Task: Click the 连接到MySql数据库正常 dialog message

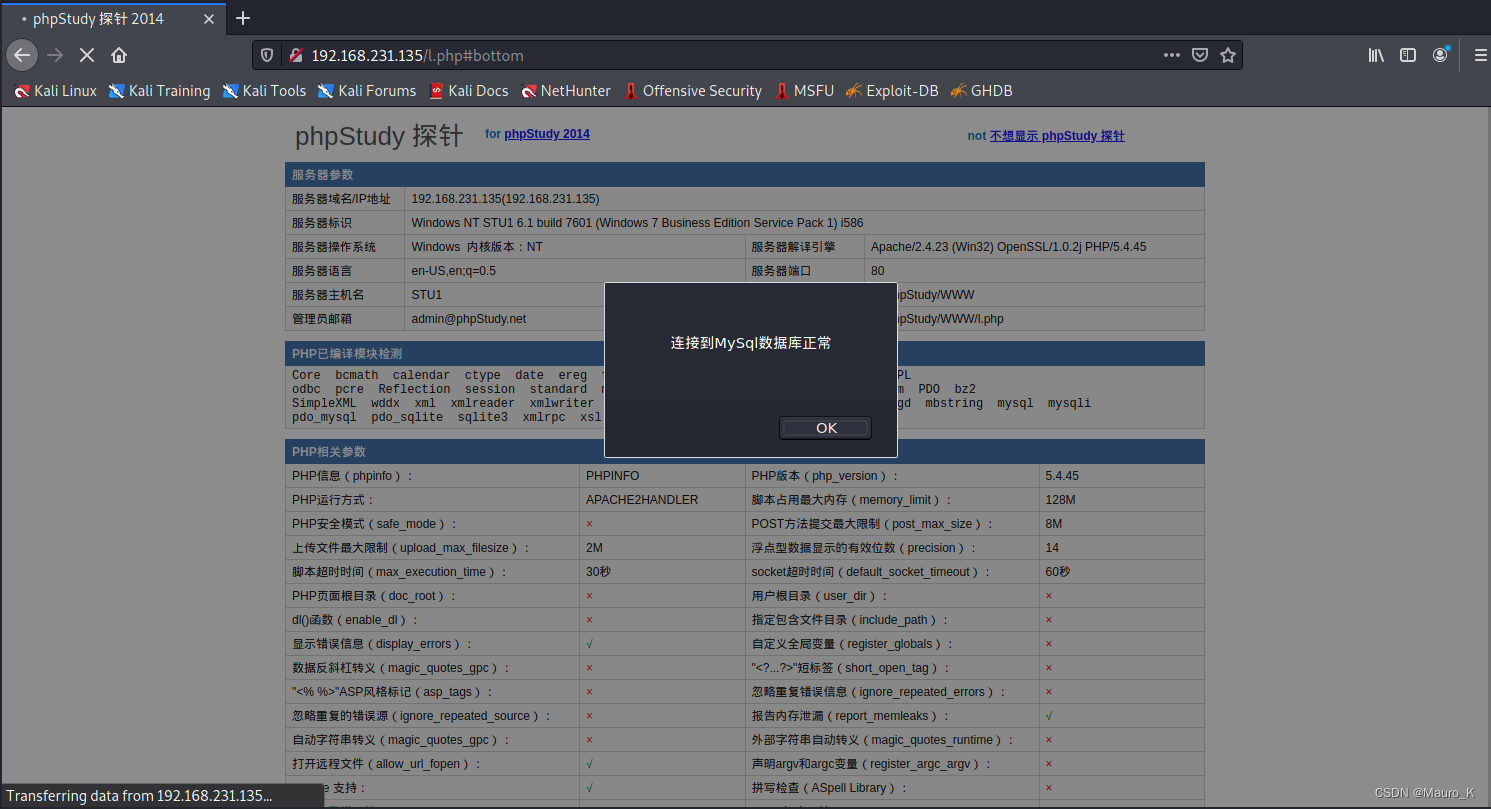Action: (x=751, y=343)
